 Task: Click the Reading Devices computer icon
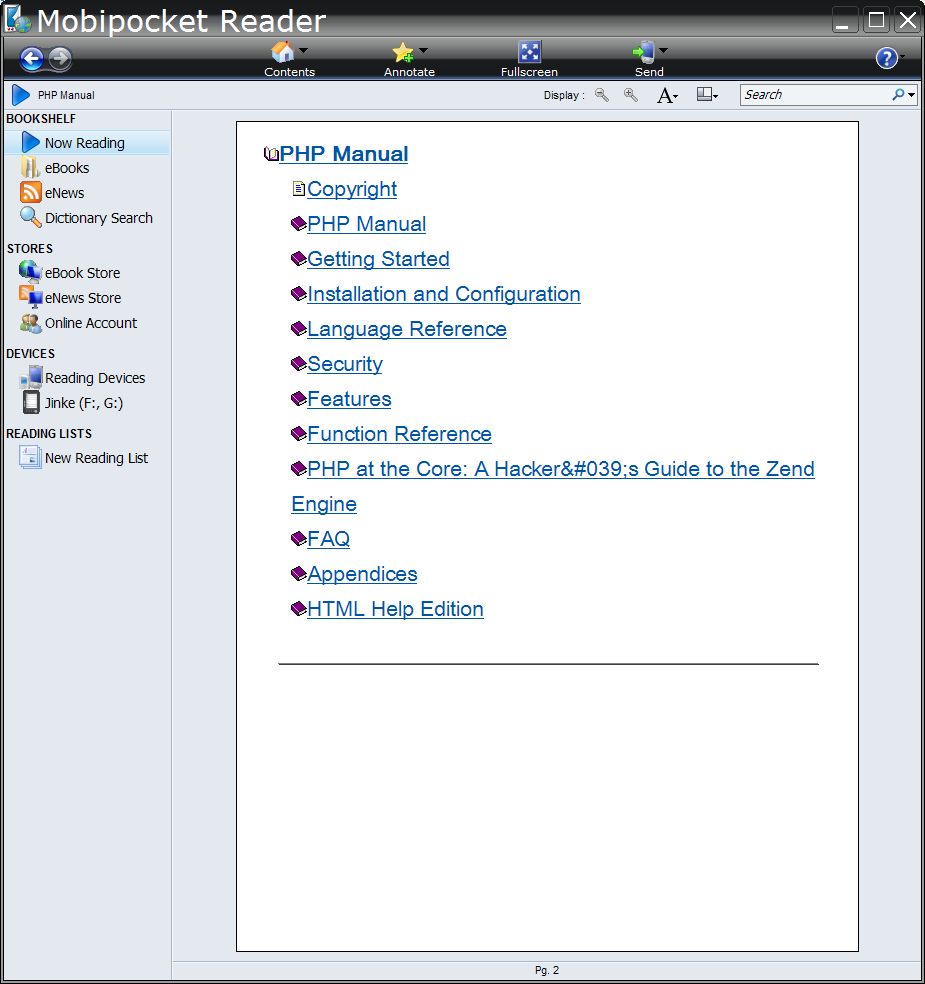(x=30, y=377)
